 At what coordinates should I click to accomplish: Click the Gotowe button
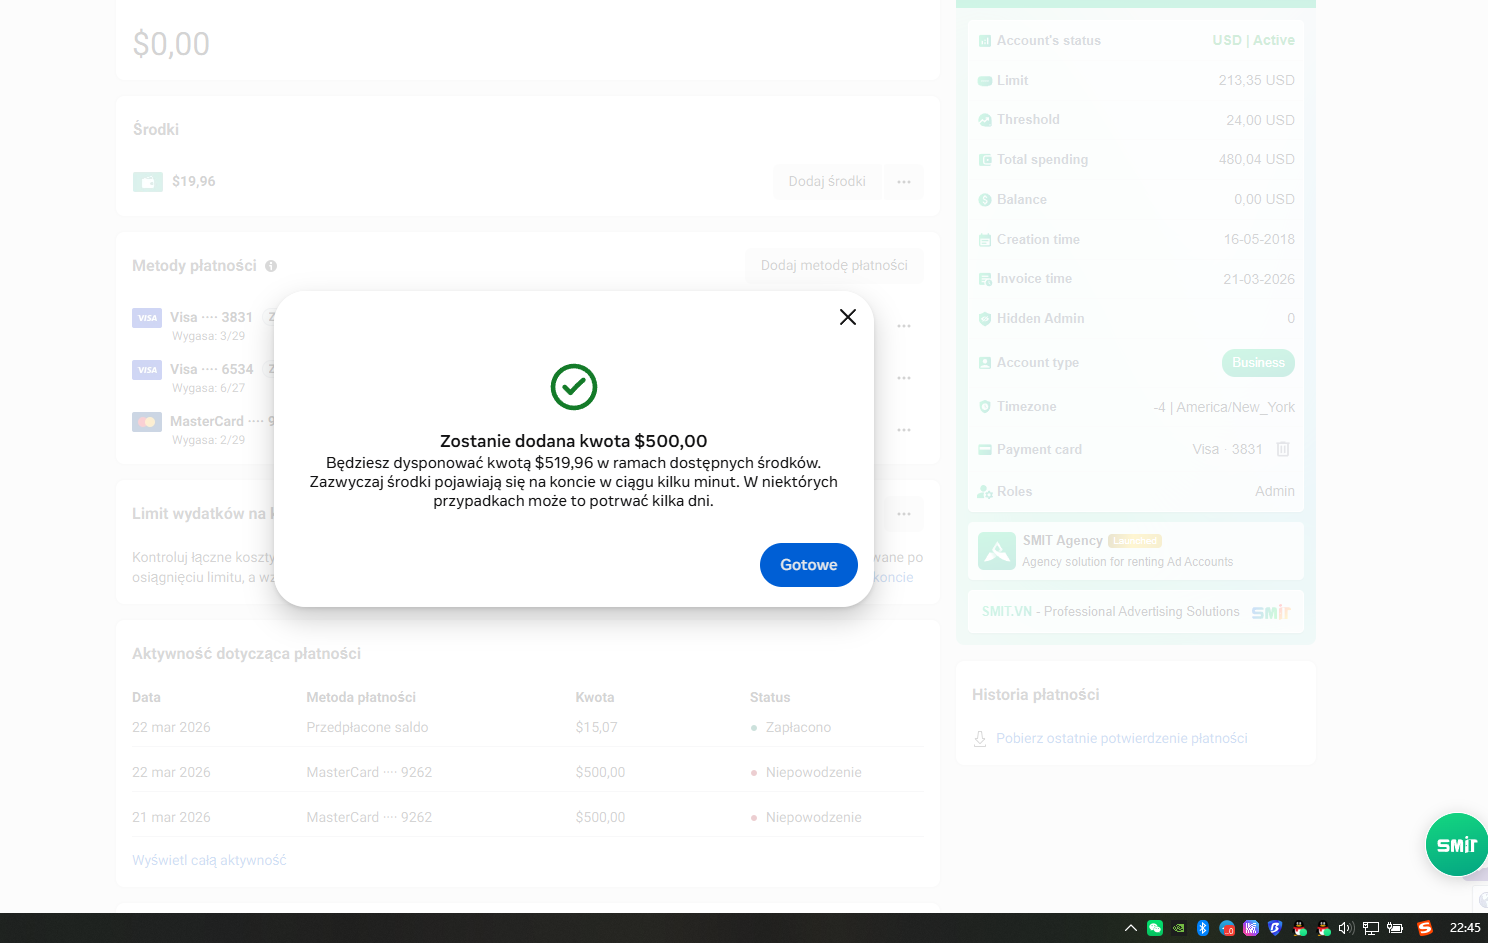(x=808, y=565)
